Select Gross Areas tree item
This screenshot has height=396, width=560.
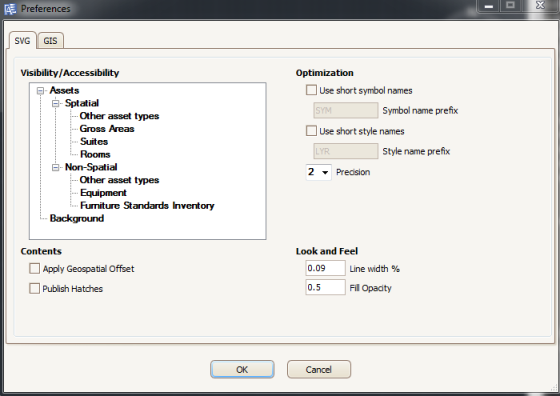click(107, 129)
